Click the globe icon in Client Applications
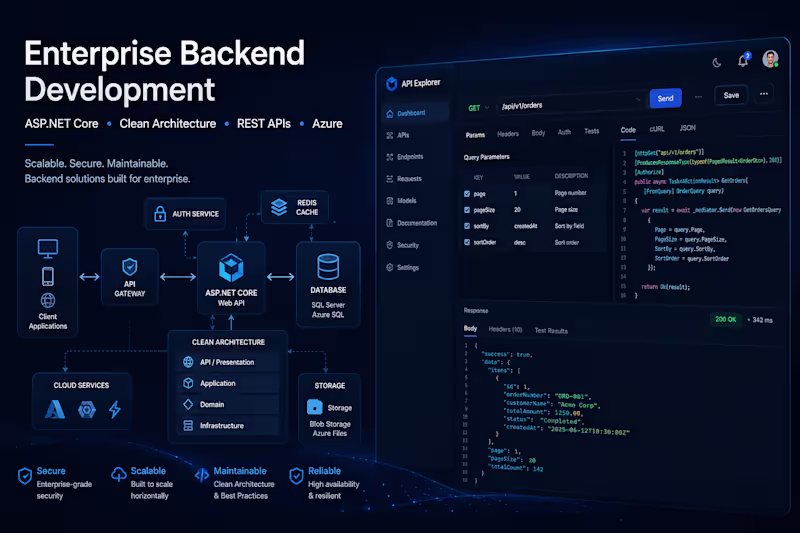The image size is (800, 533). (48, 300)
